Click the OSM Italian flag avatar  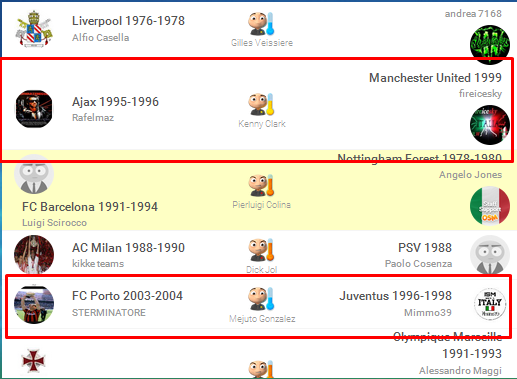coord(490,206)
